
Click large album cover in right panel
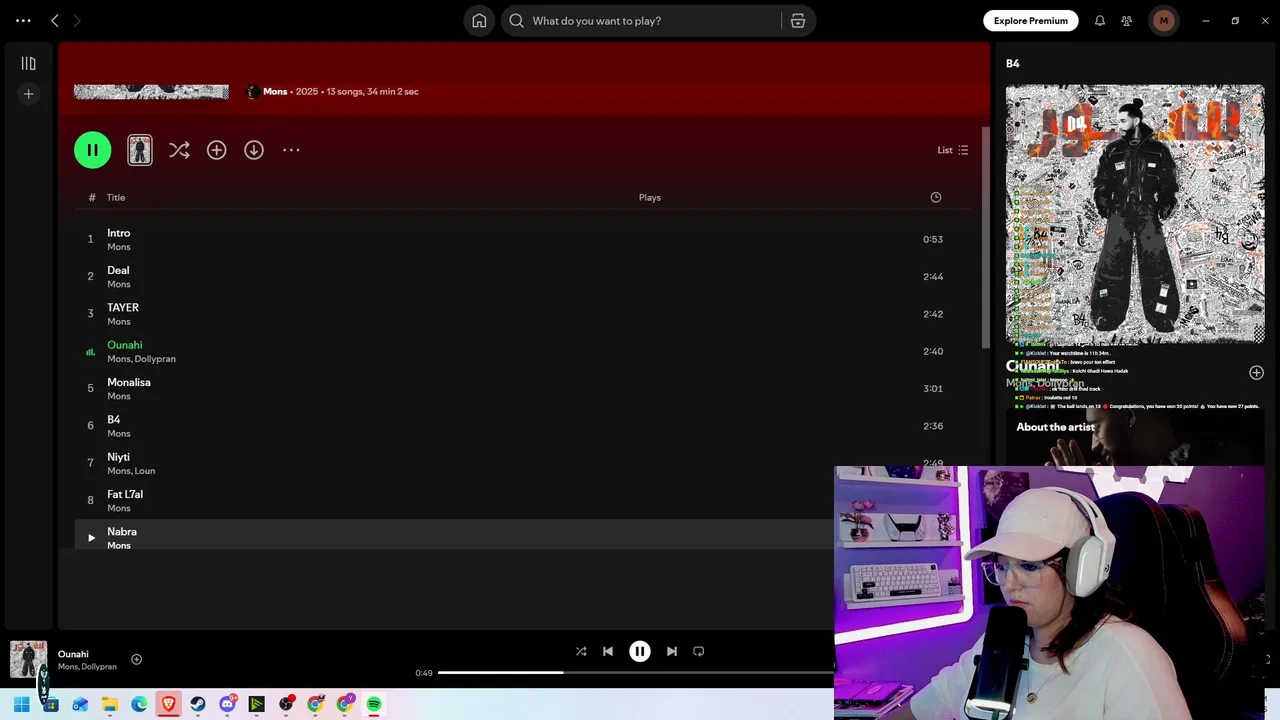1135,214
